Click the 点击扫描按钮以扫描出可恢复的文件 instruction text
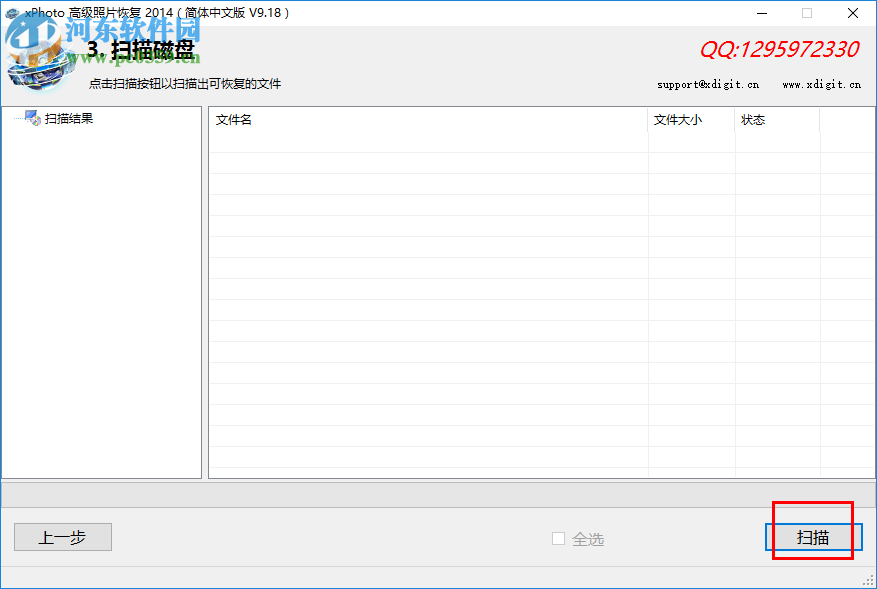The height and width of the screenshot is (589, 877). pos(185,84)
